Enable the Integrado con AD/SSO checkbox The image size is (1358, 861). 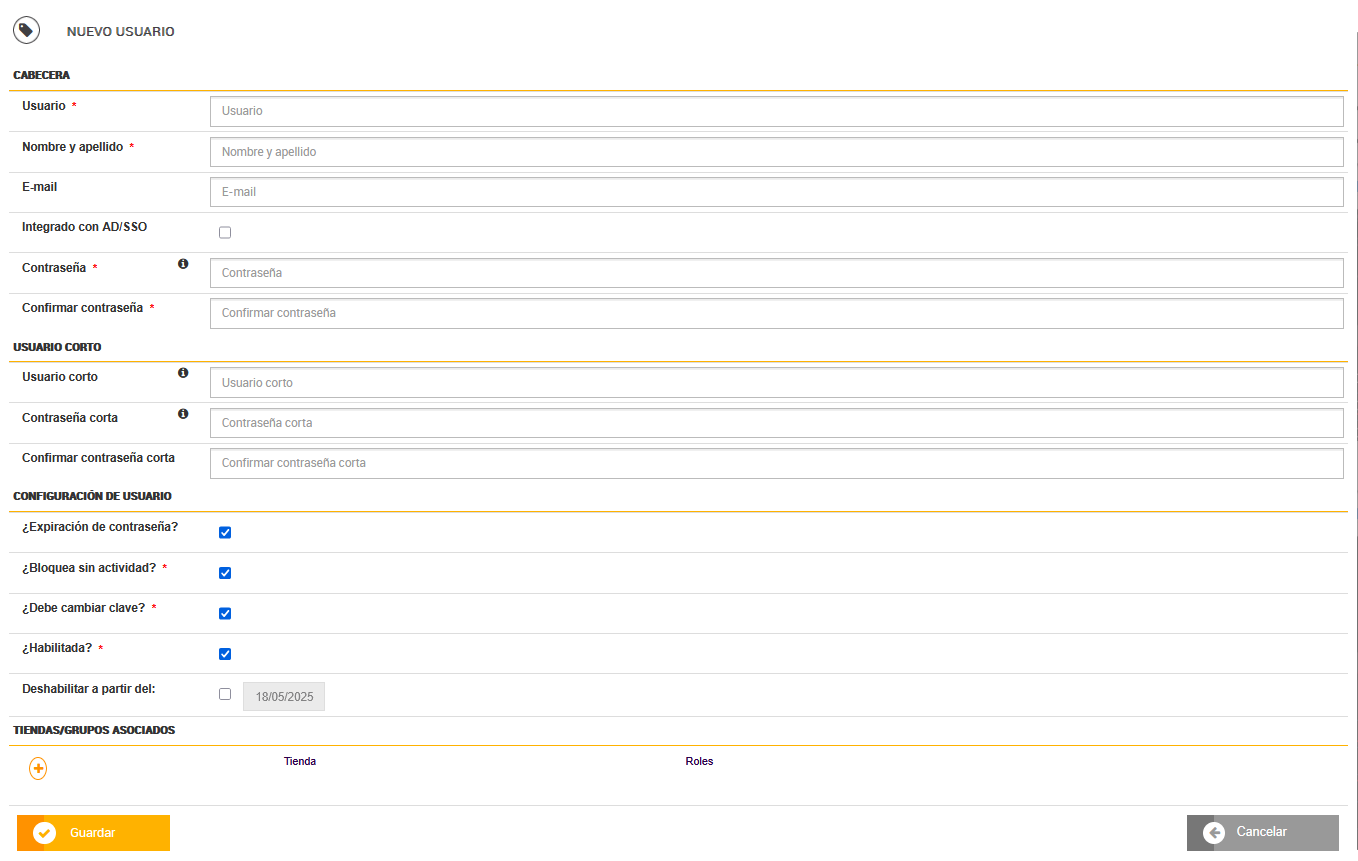coord(225,232)
